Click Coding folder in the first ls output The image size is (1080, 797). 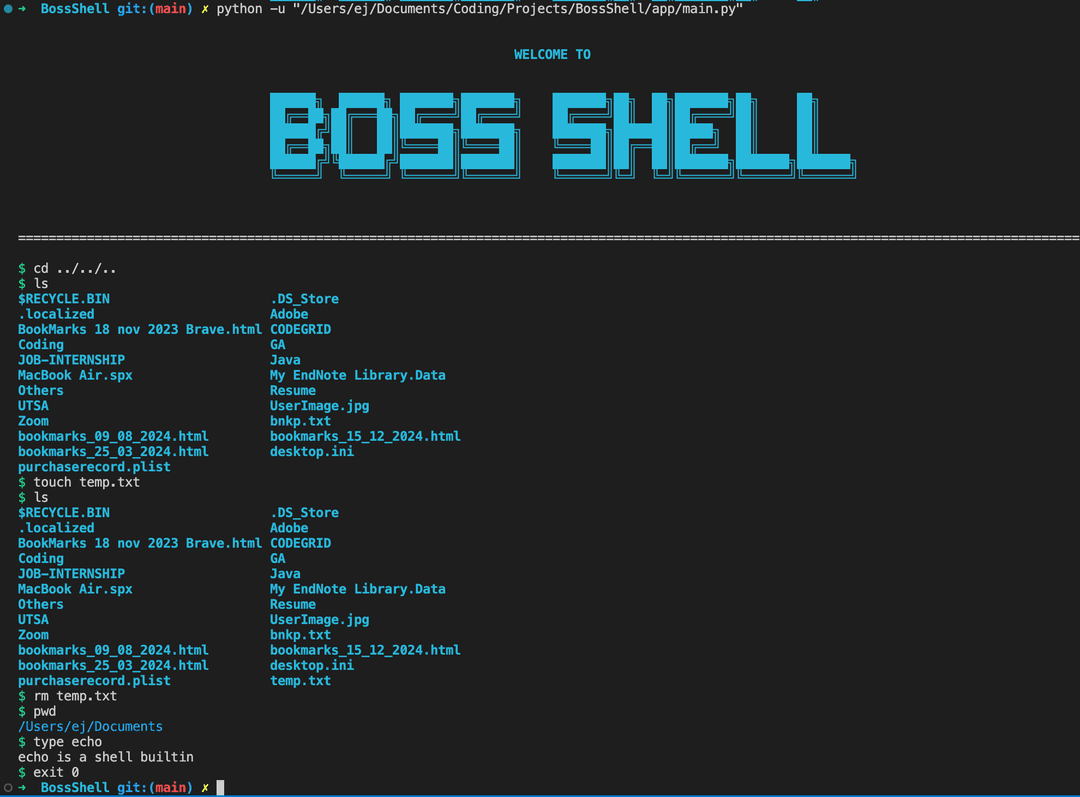pyautogui.click(x=41, y=344)
